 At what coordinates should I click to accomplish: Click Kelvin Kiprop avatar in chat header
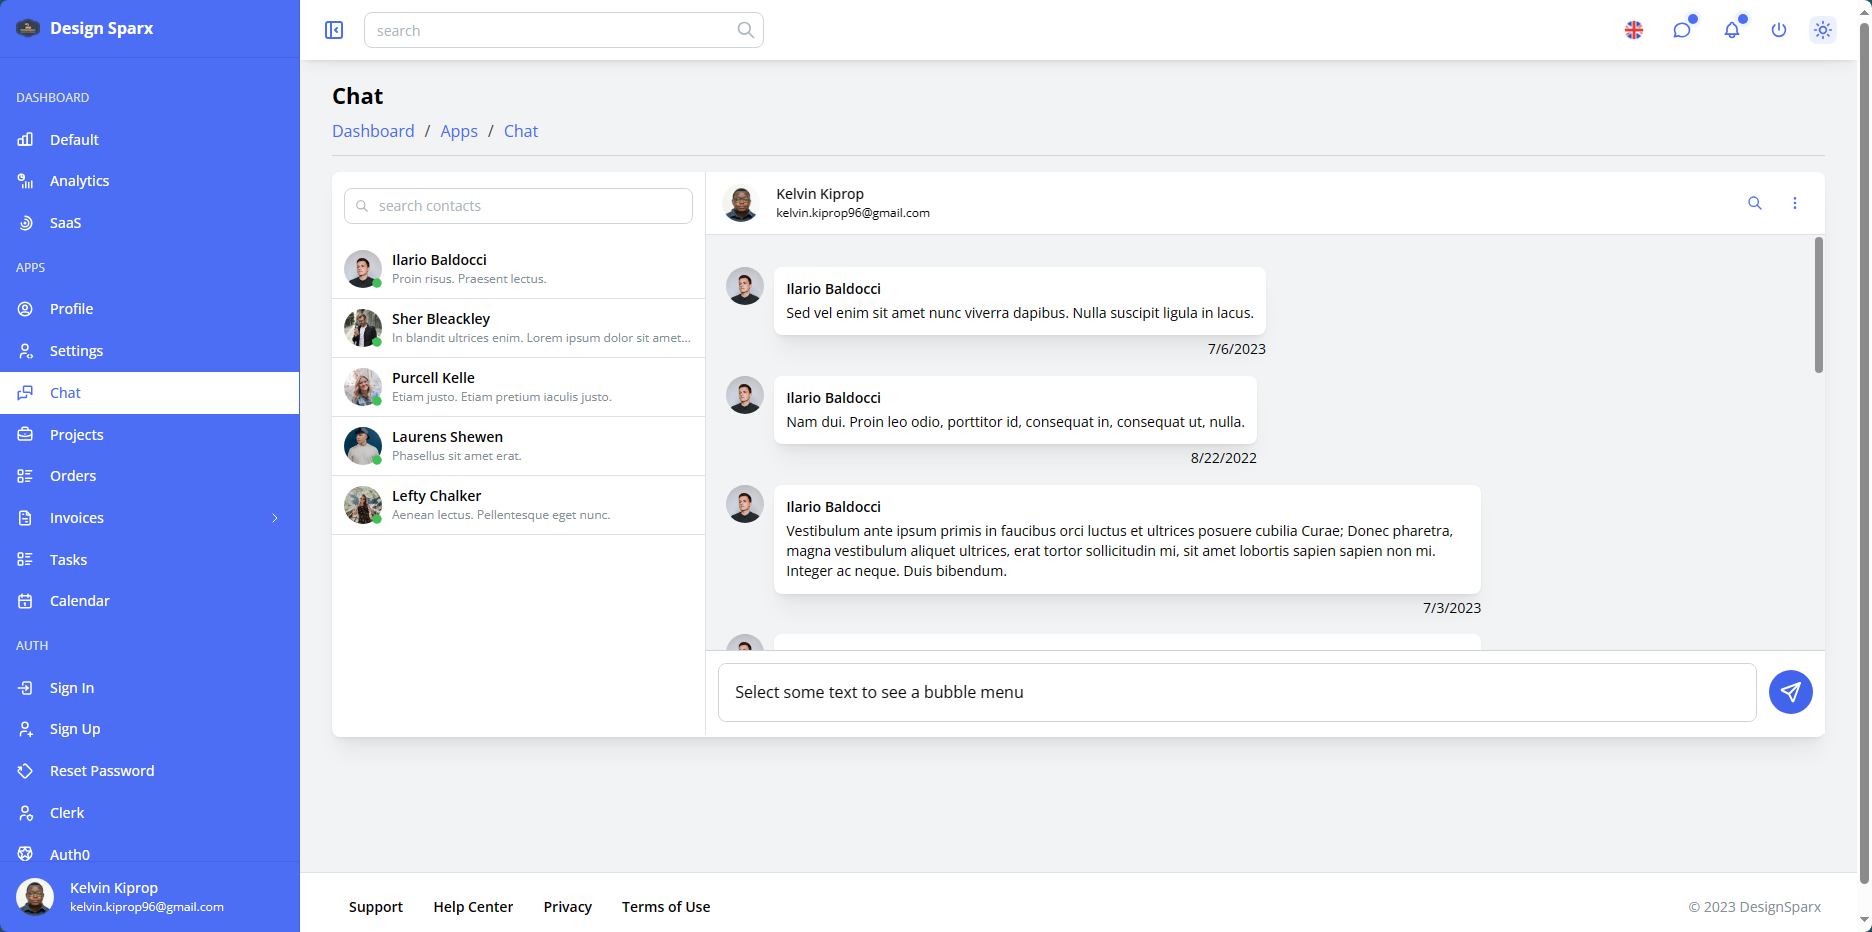click(741, 203)
